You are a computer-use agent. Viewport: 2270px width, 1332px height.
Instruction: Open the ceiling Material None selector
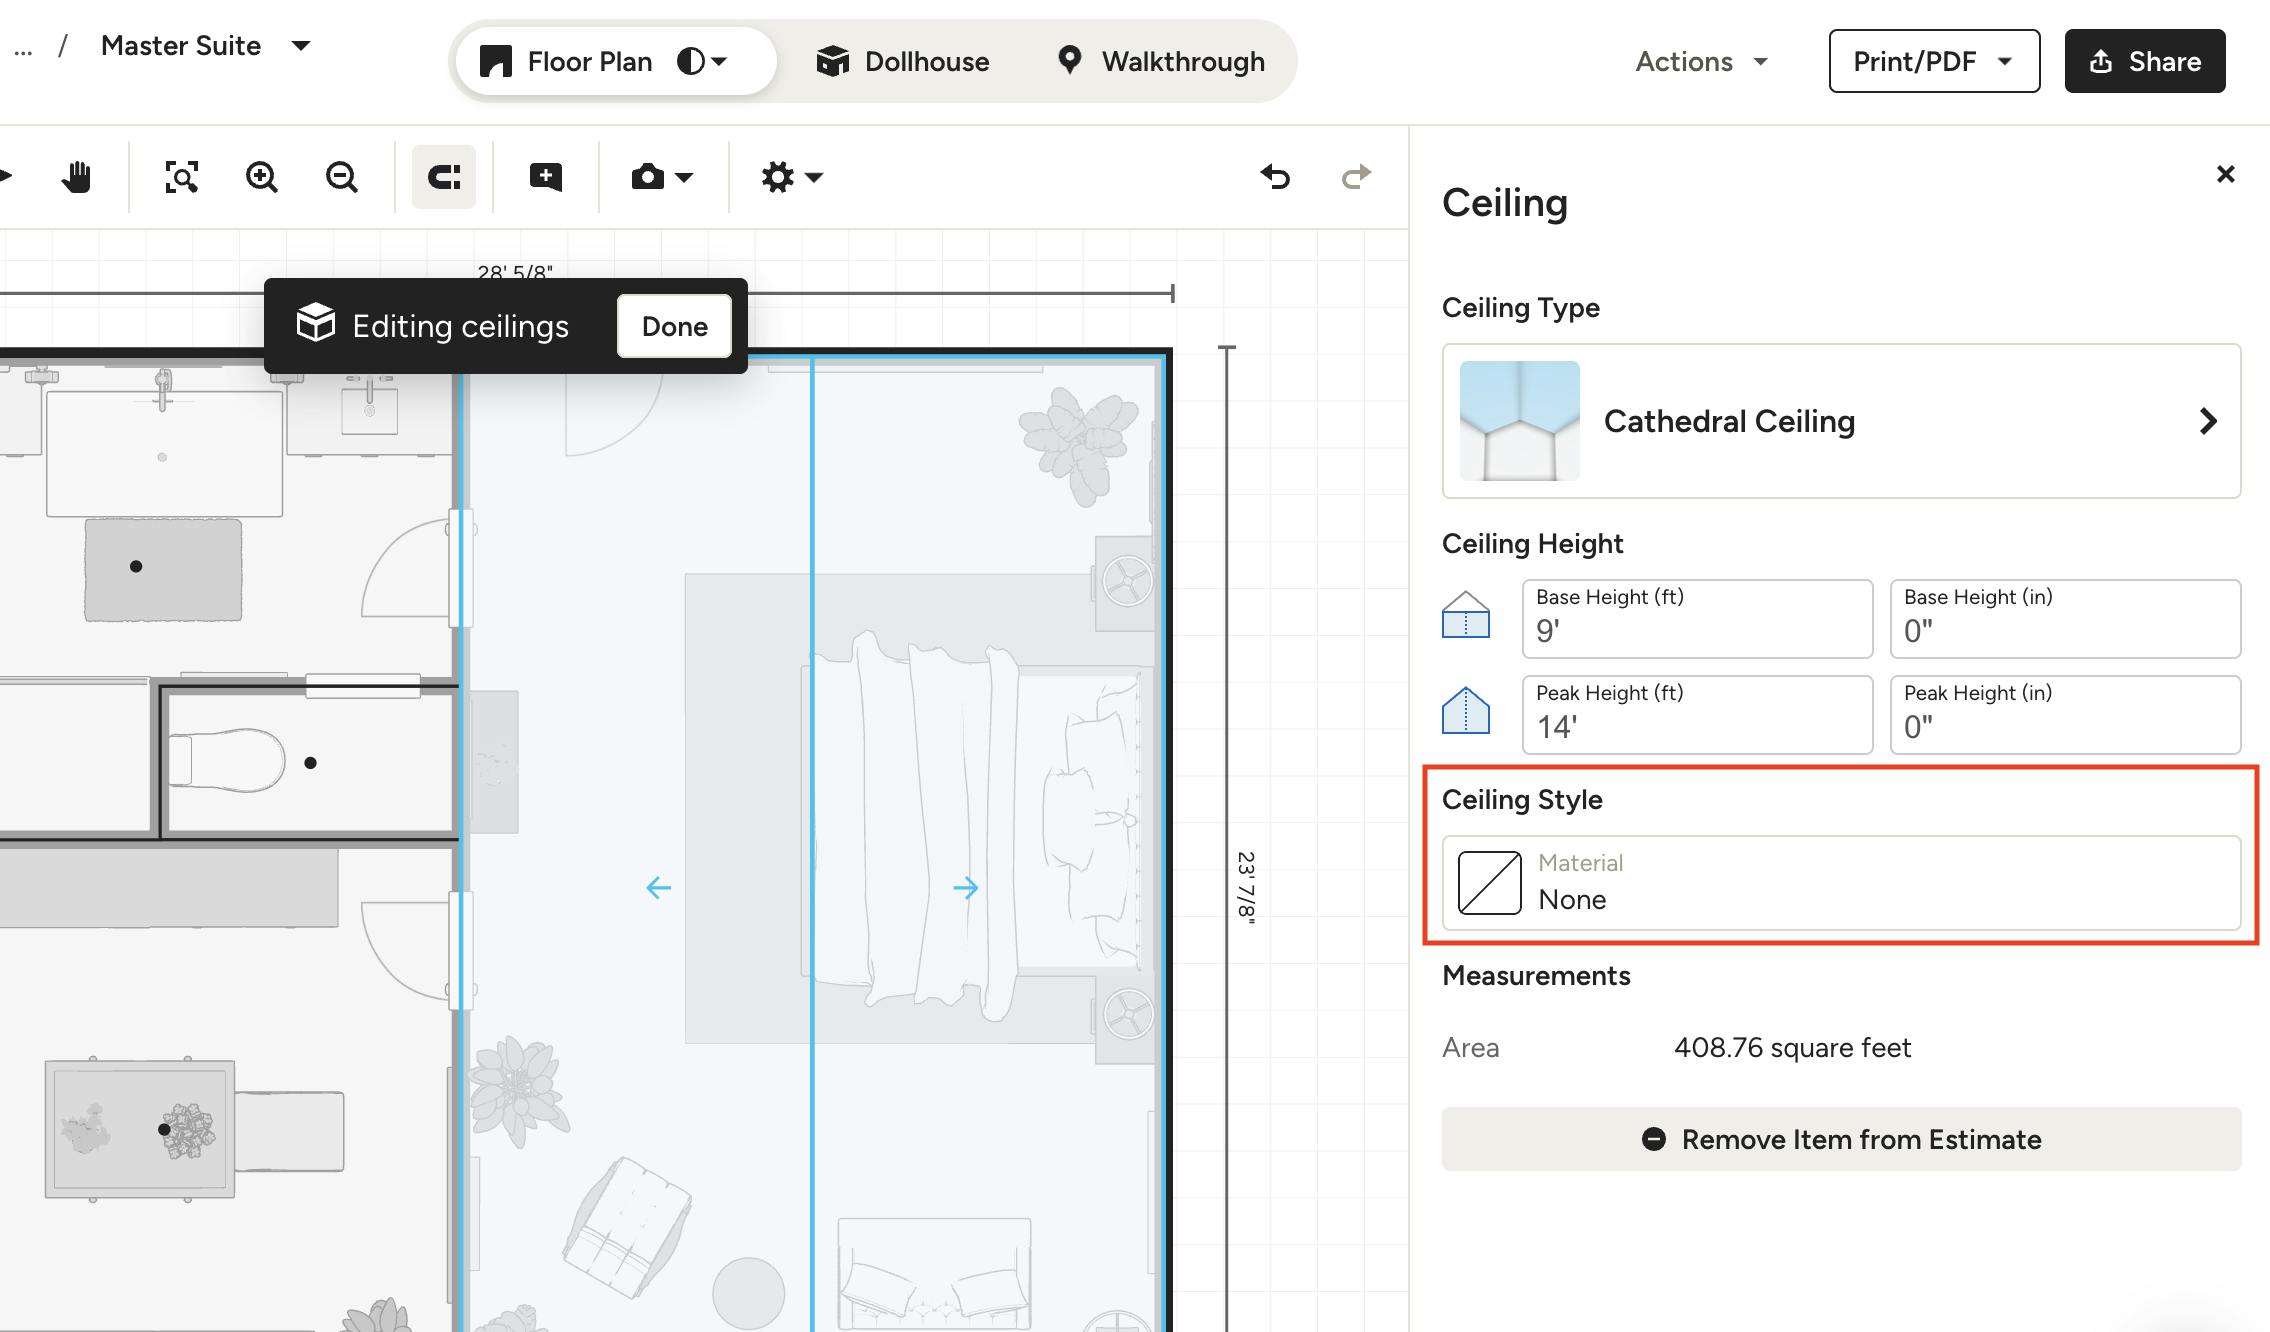(x=1841, y=883)
